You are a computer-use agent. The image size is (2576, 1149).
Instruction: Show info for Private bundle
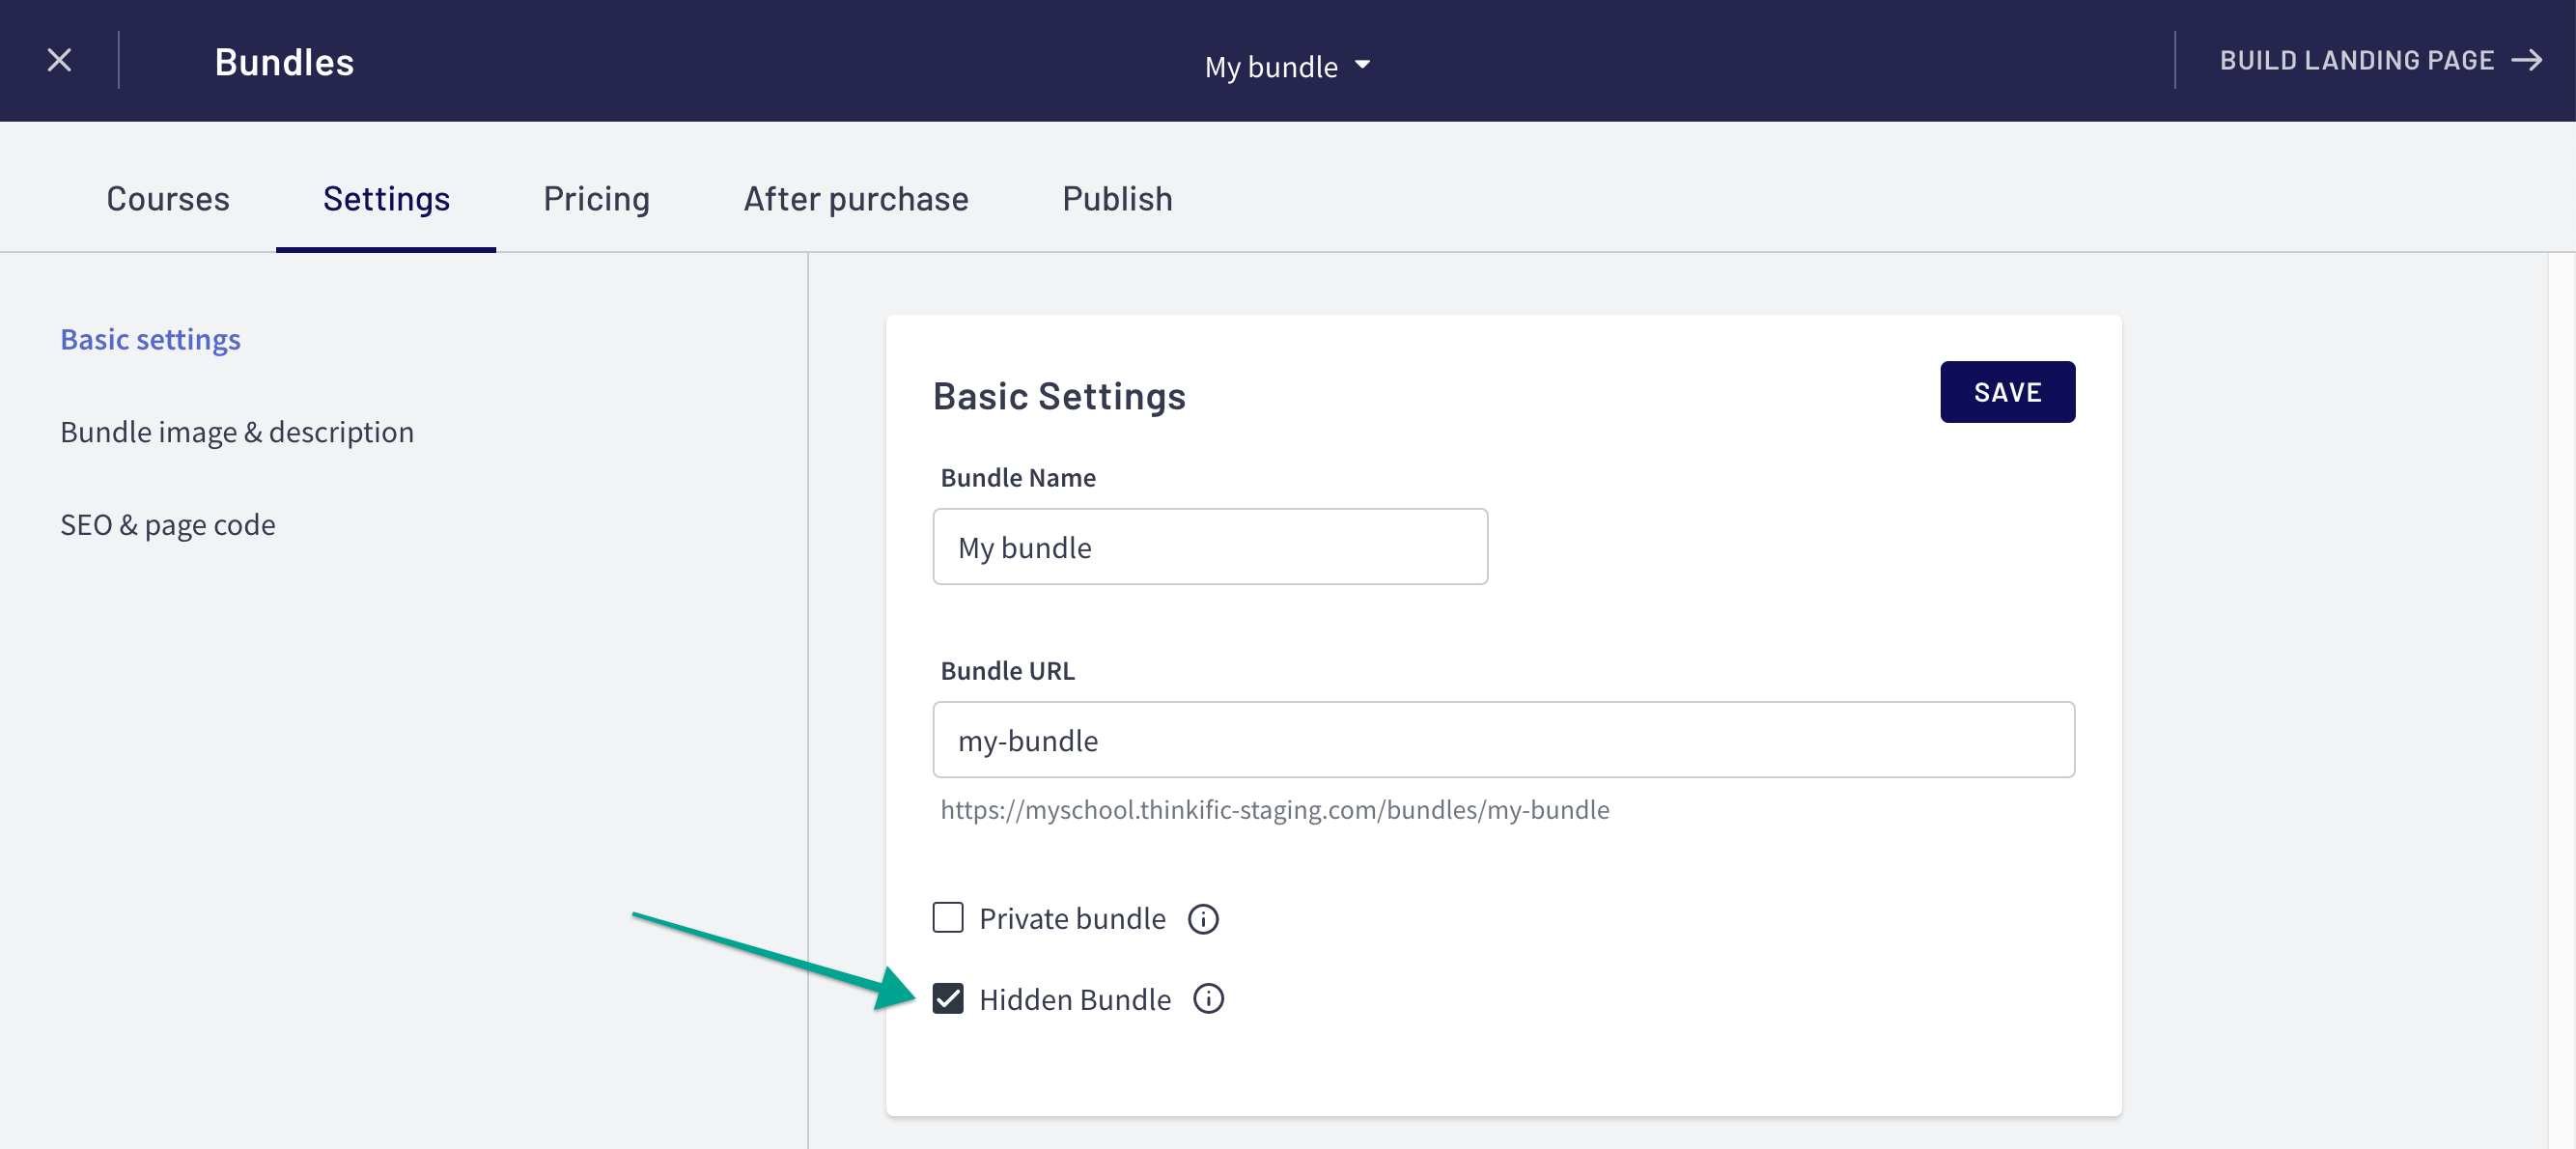tap(1203, 918)
